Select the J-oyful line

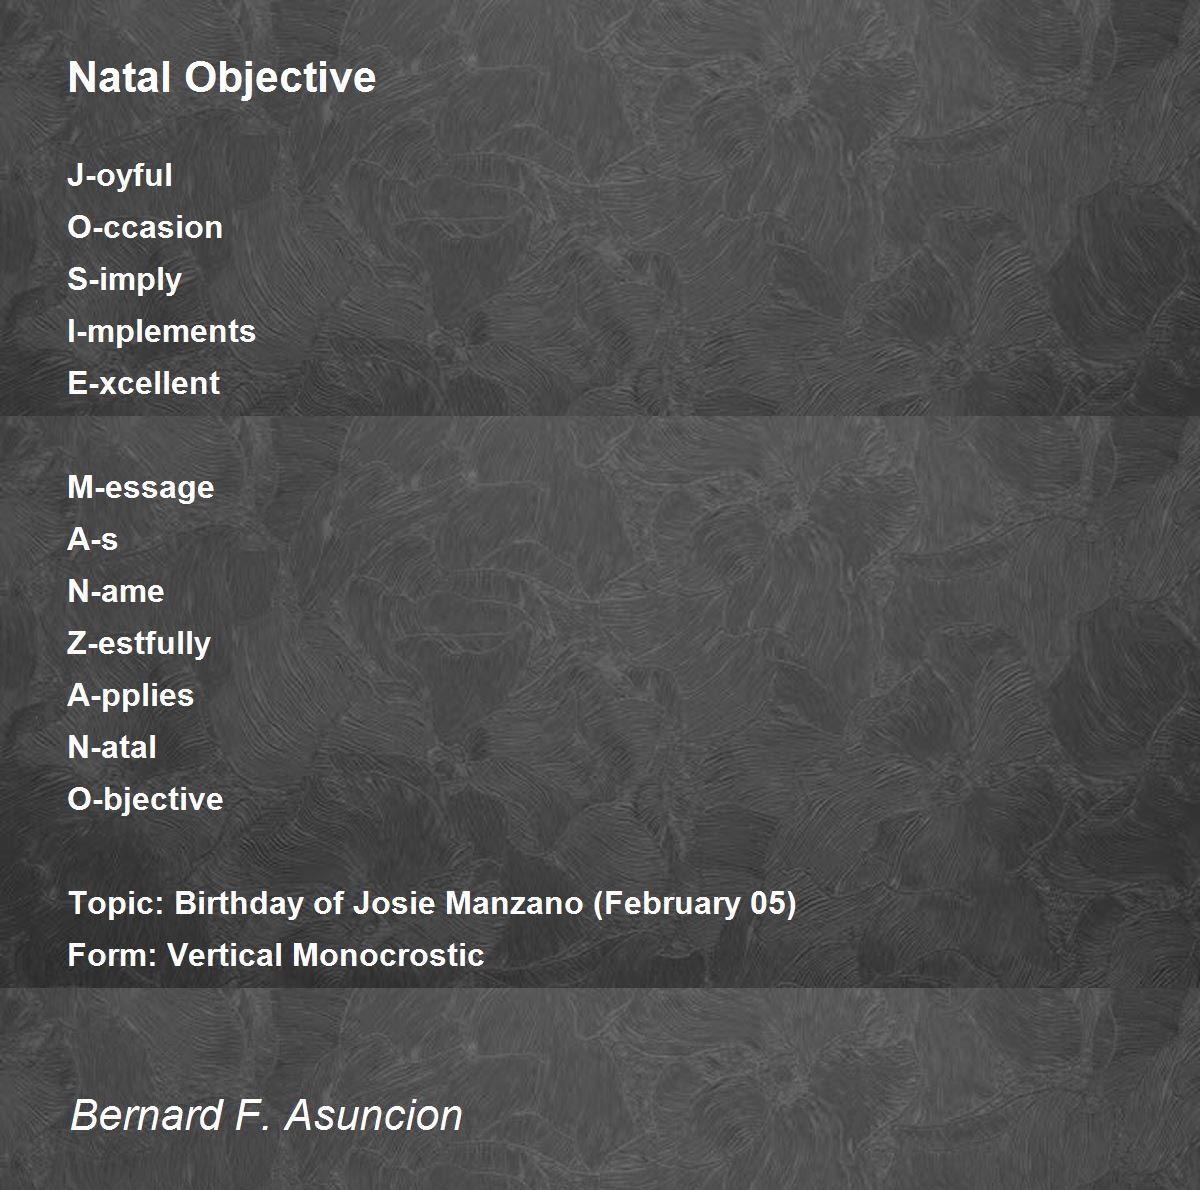pos(120,176)
